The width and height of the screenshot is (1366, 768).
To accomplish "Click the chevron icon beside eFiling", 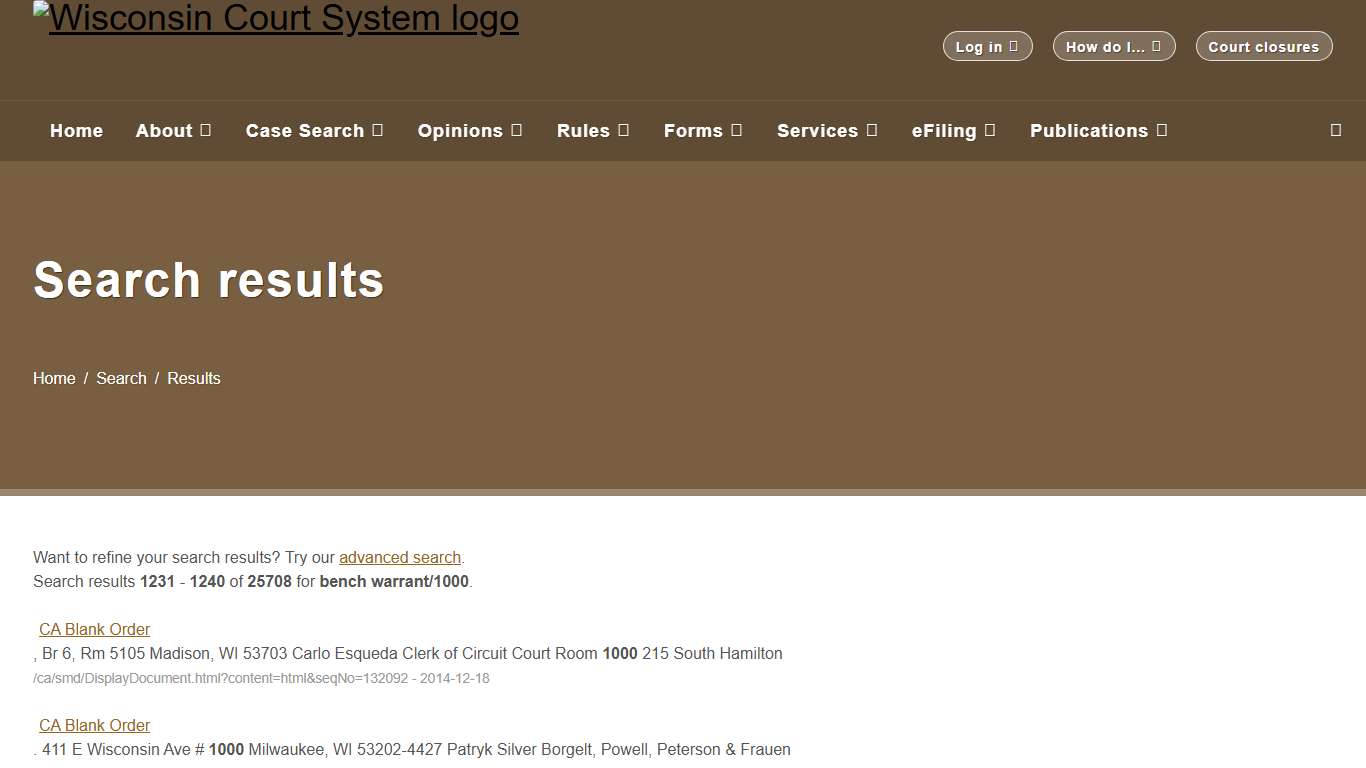I will tap(990, 130).
